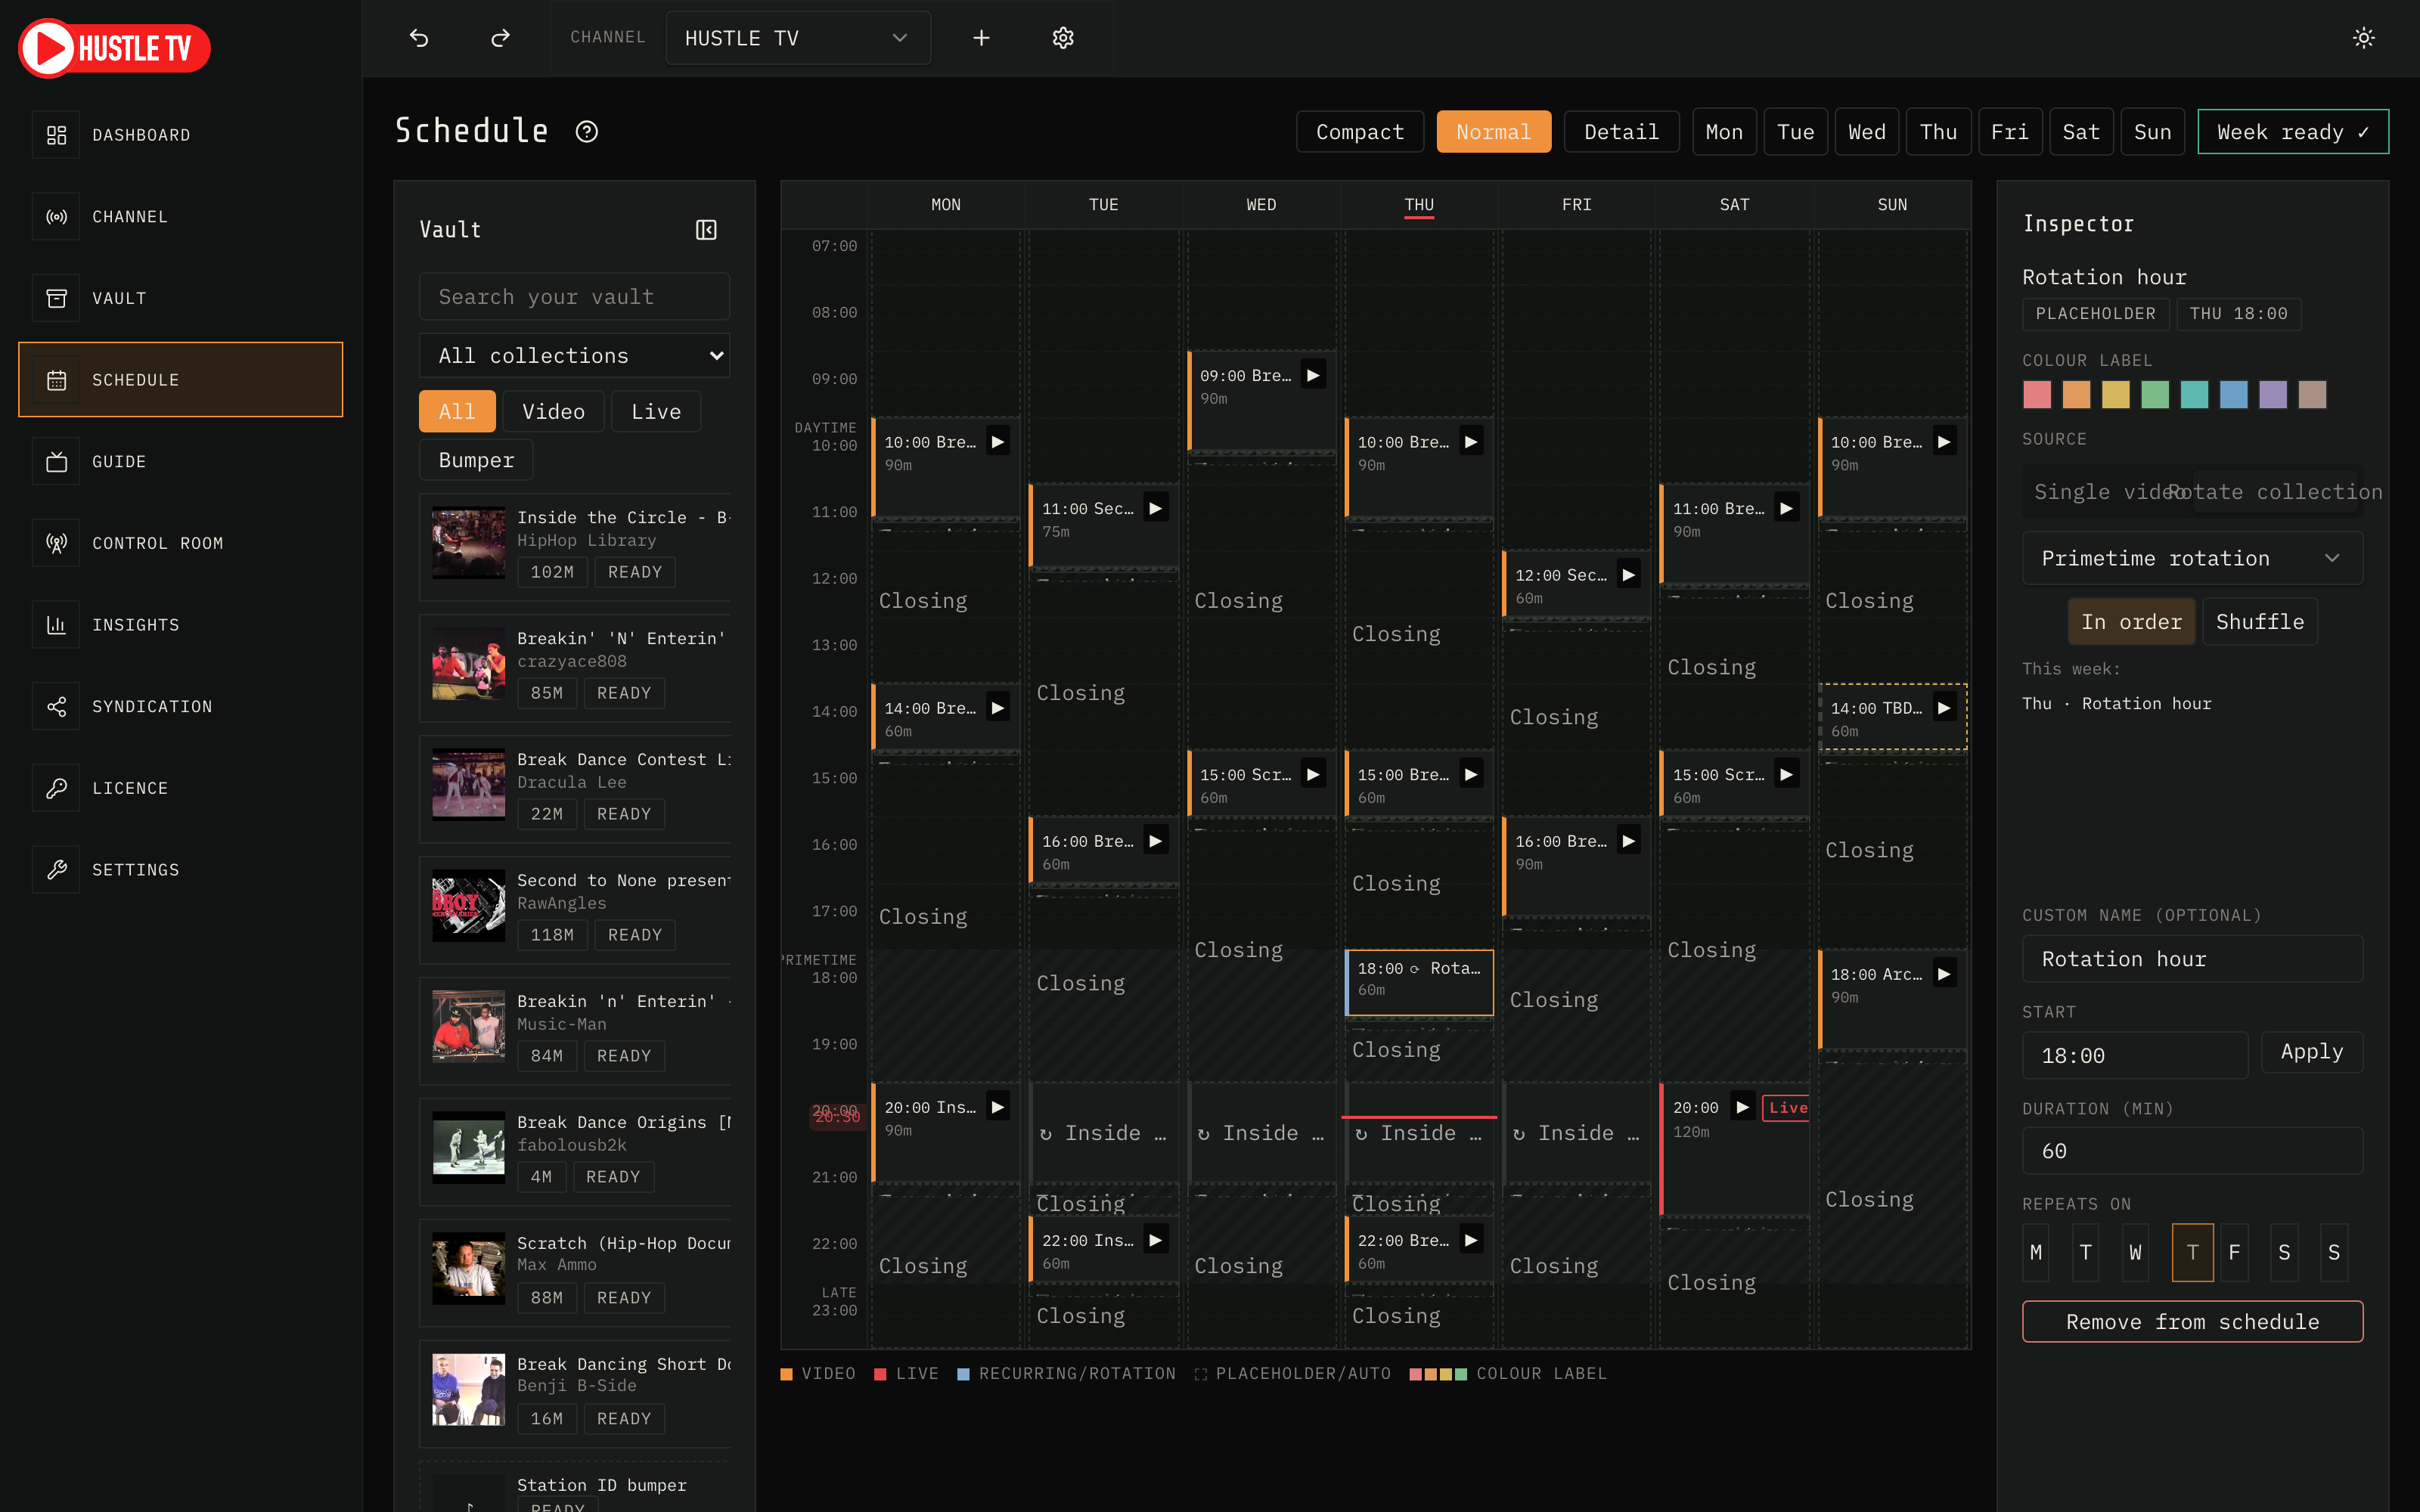The image size is (2420, 1512).
Task: Toggle Week ready status
Action: pos(2292,132)
